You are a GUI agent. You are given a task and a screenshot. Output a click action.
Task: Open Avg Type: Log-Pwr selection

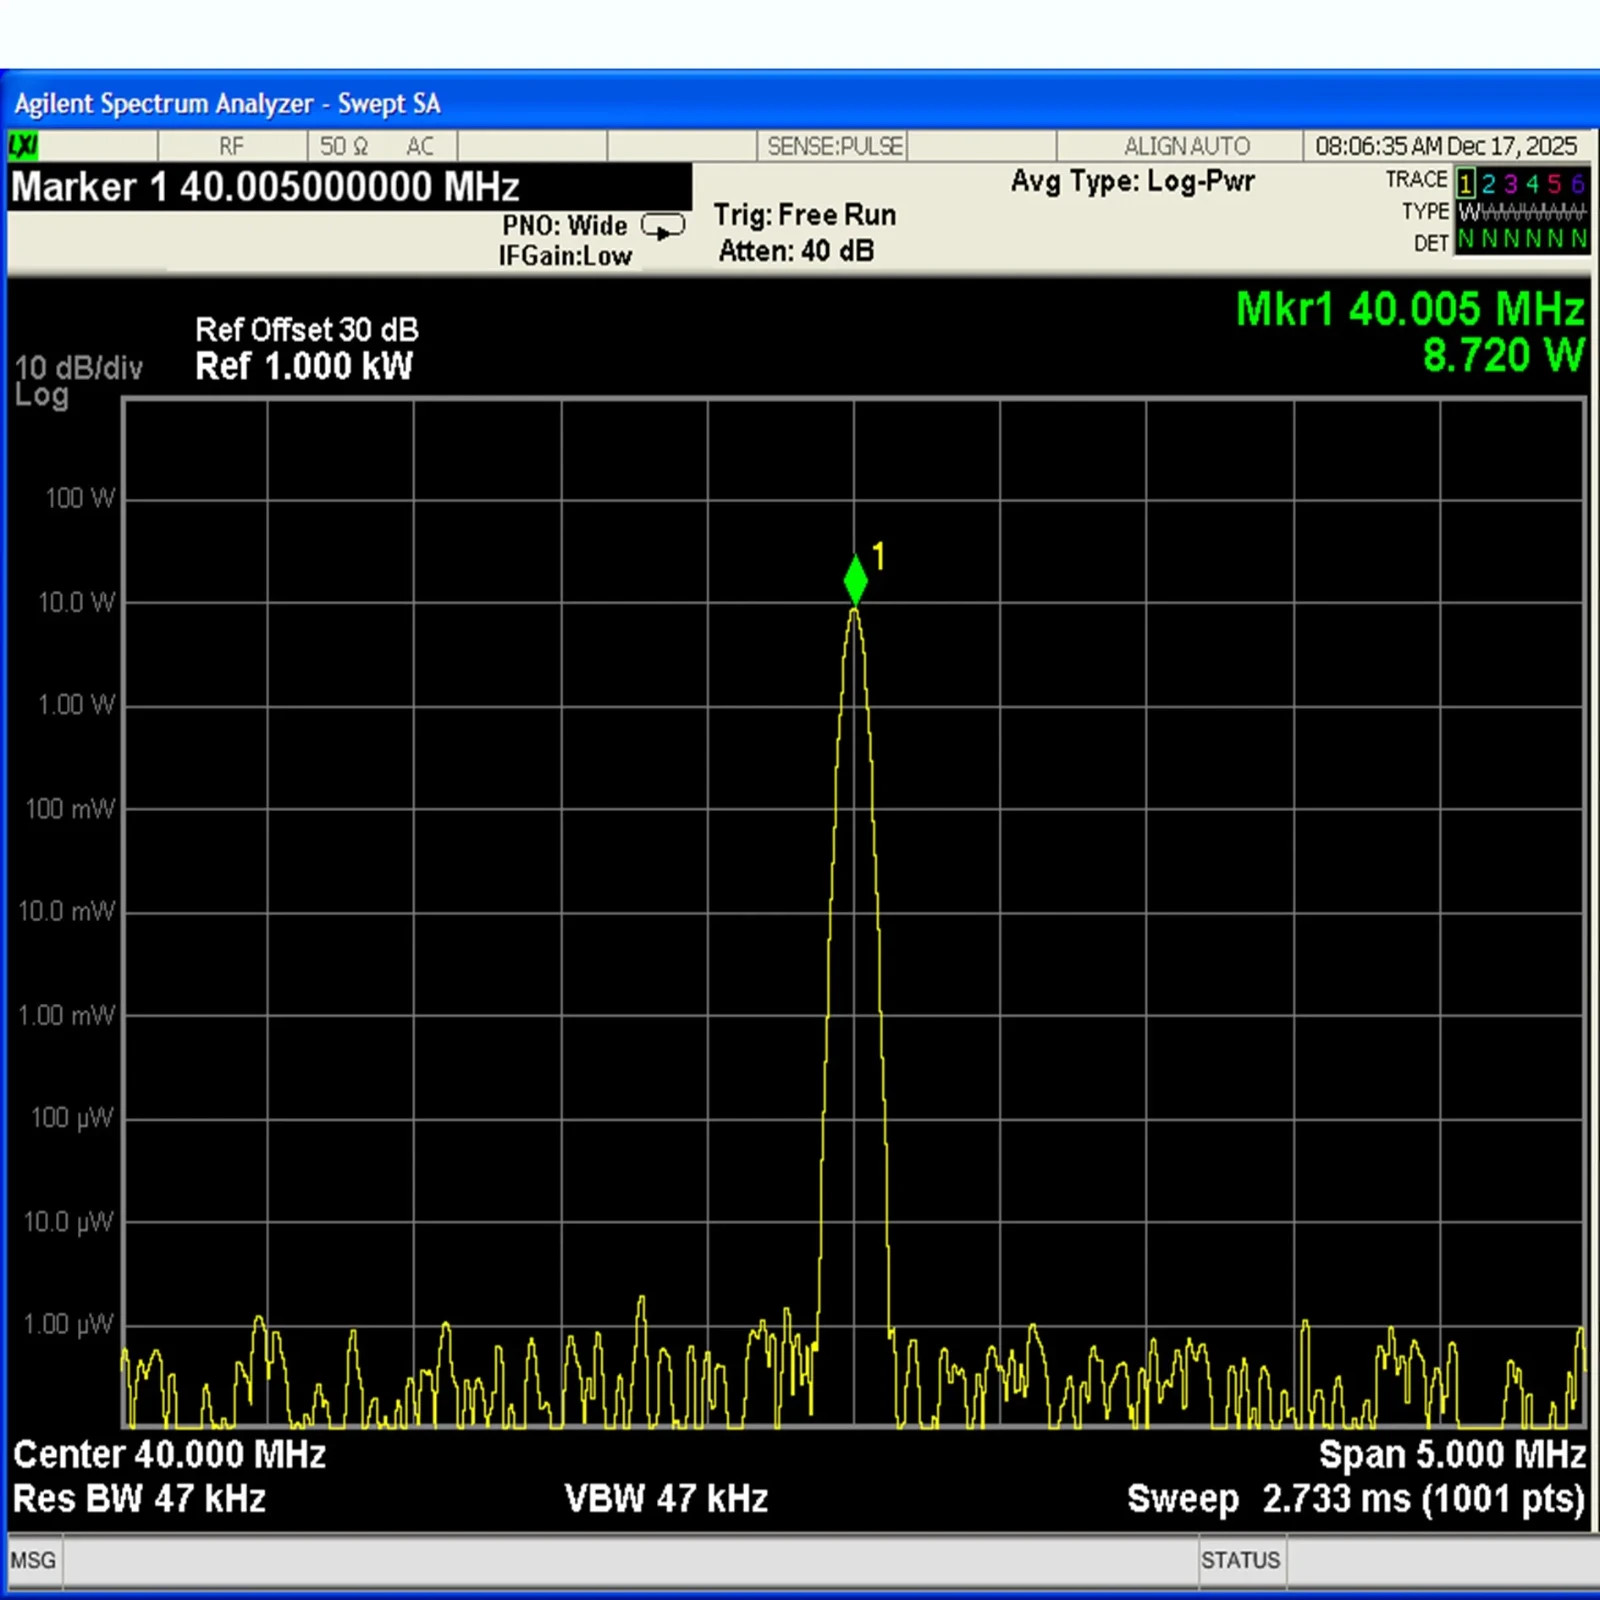pos(1132,182)
